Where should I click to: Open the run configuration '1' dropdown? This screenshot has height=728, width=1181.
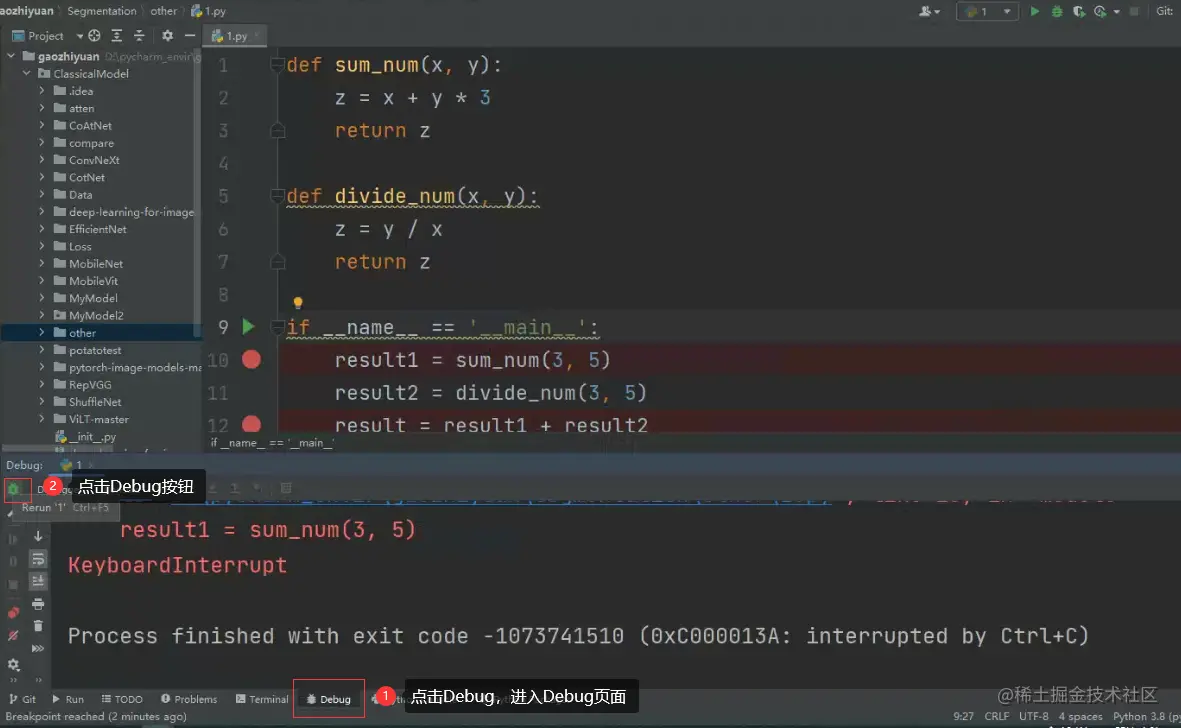(987, 11)
